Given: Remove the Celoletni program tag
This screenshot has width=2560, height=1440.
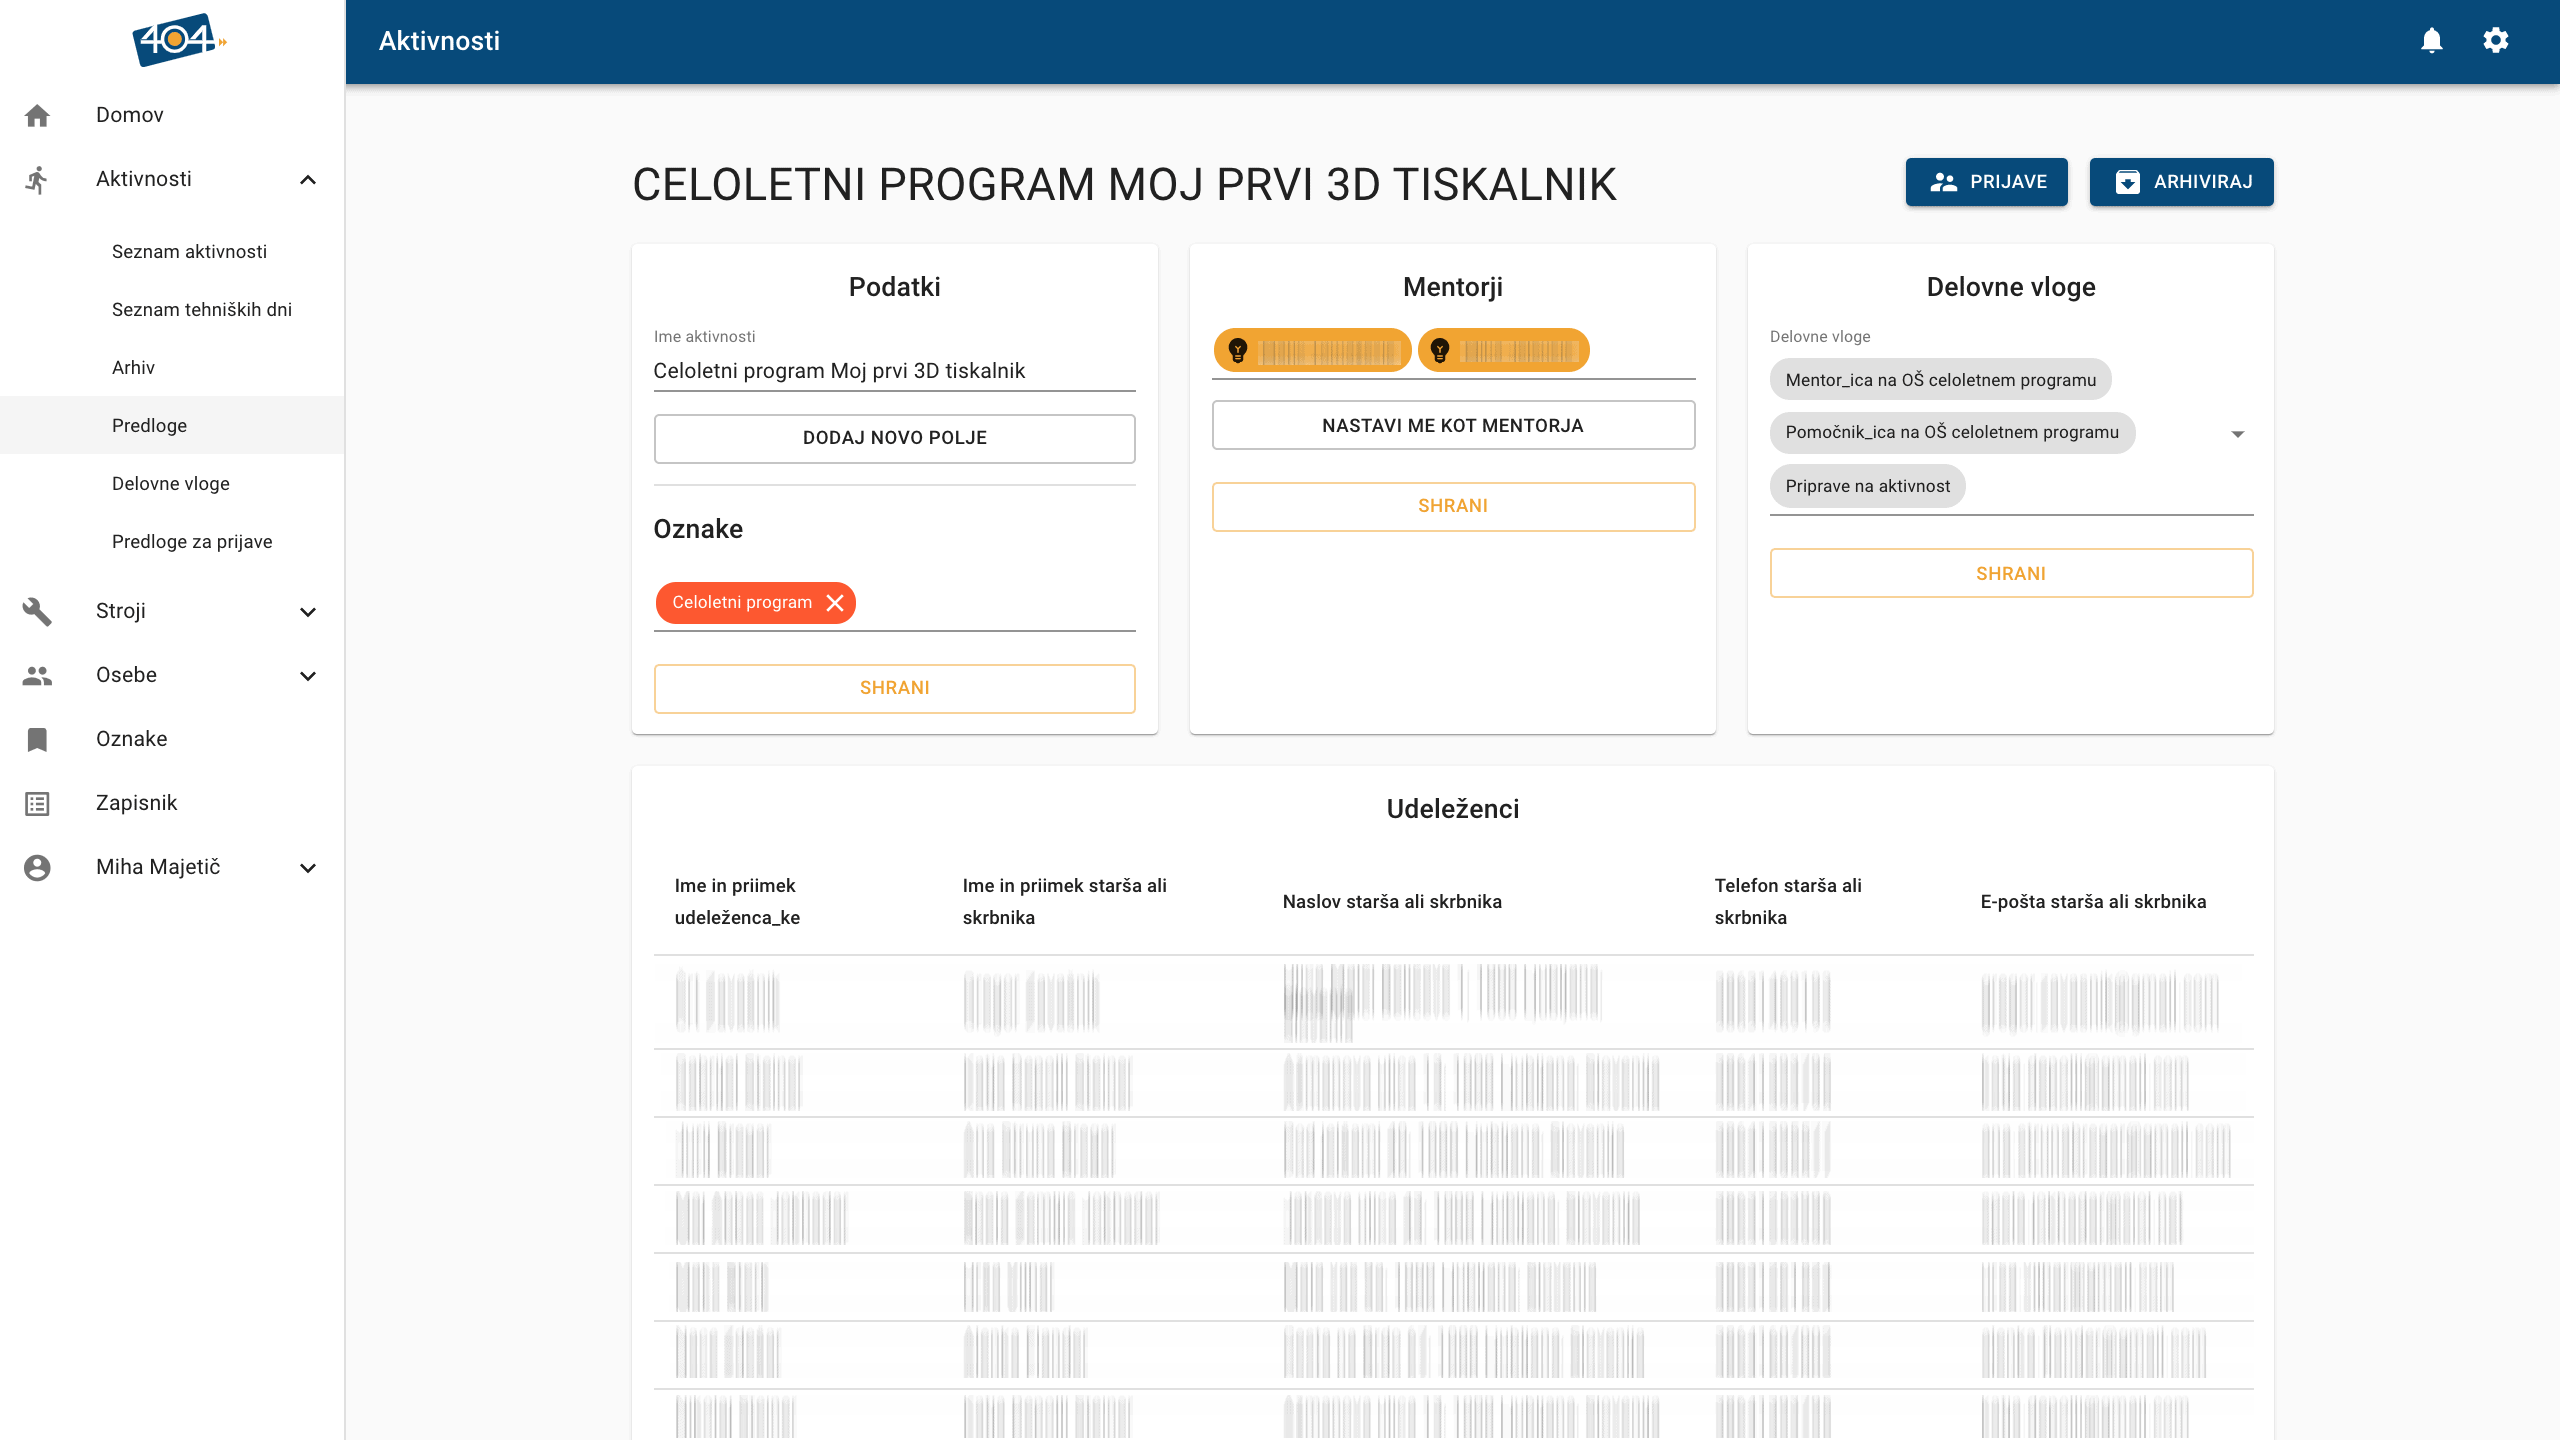Looking at the screenshot, I should (836, 603).
